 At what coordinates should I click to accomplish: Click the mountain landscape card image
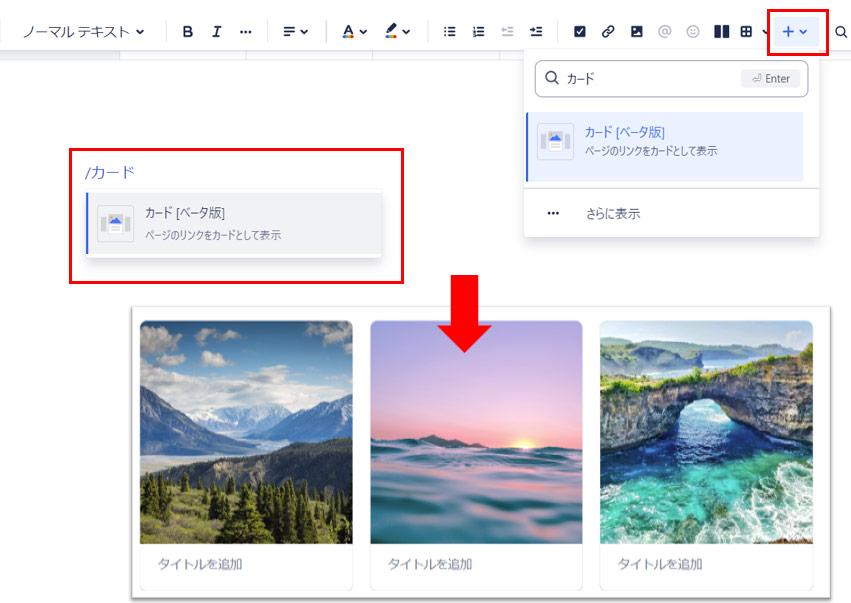click(246, 432)
